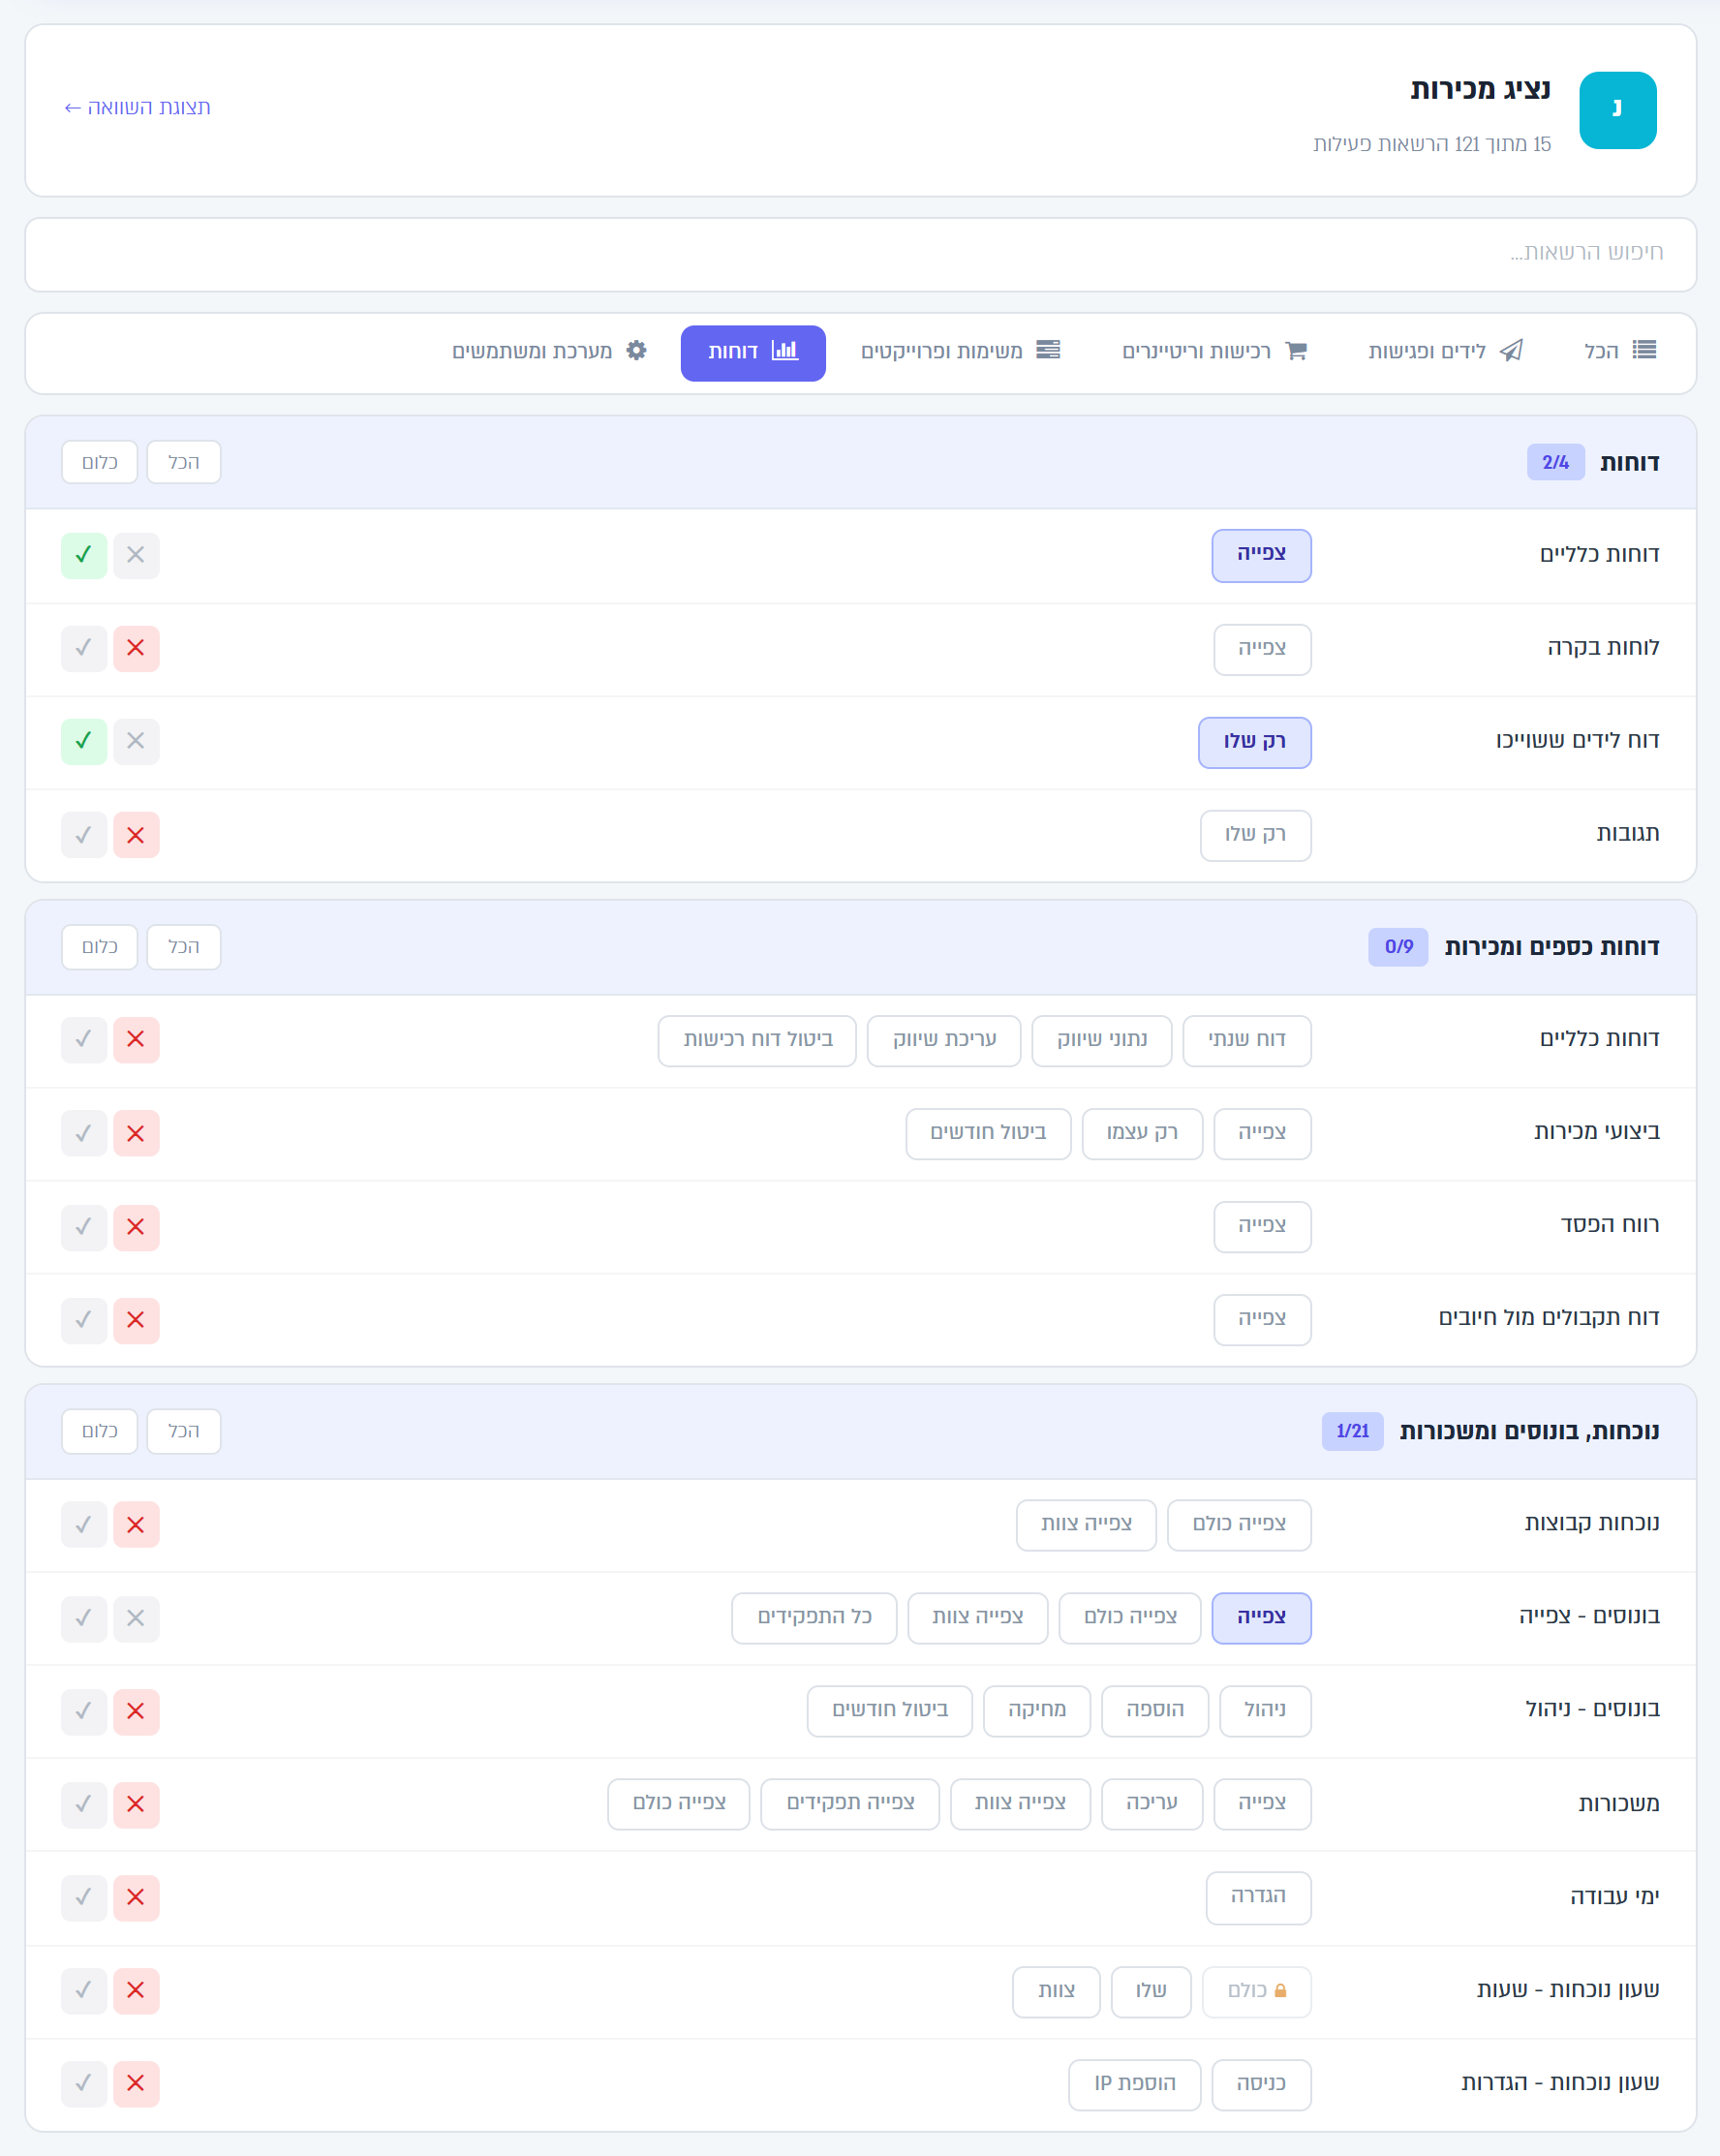Enable צפייה תפקידים chip in משכורות
Image resolution: width=1720 pixels, height=2156 pixels.
[850, 1803]
